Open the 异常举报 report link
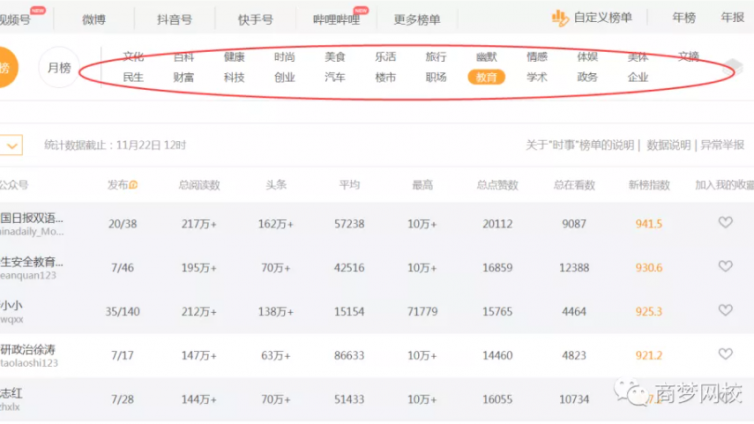This screenshot has height=424, width=754. pos(723,145)
